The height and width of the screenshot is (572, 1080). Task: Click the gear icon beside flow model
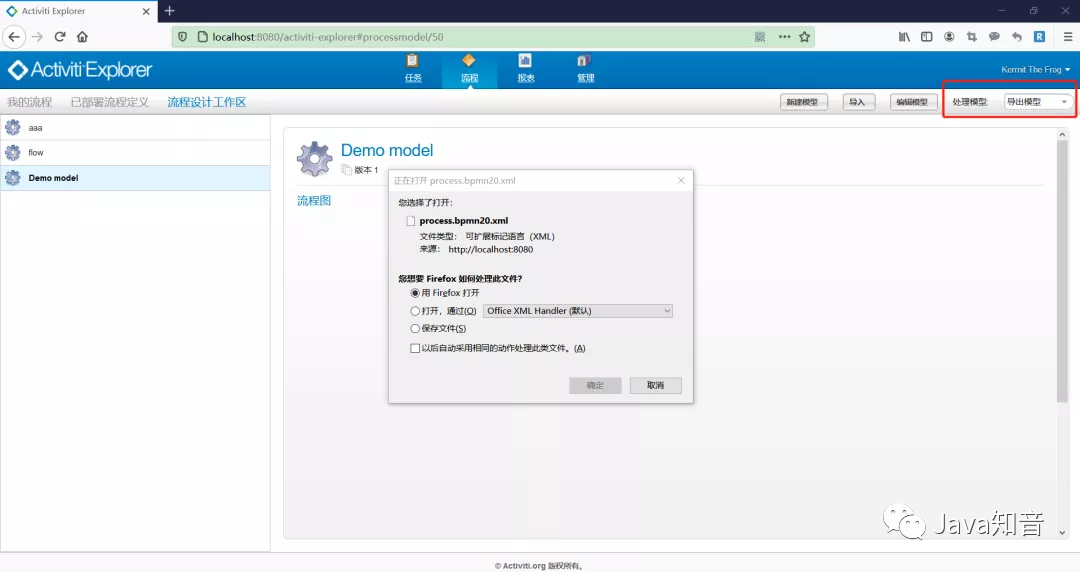point(12,152)
